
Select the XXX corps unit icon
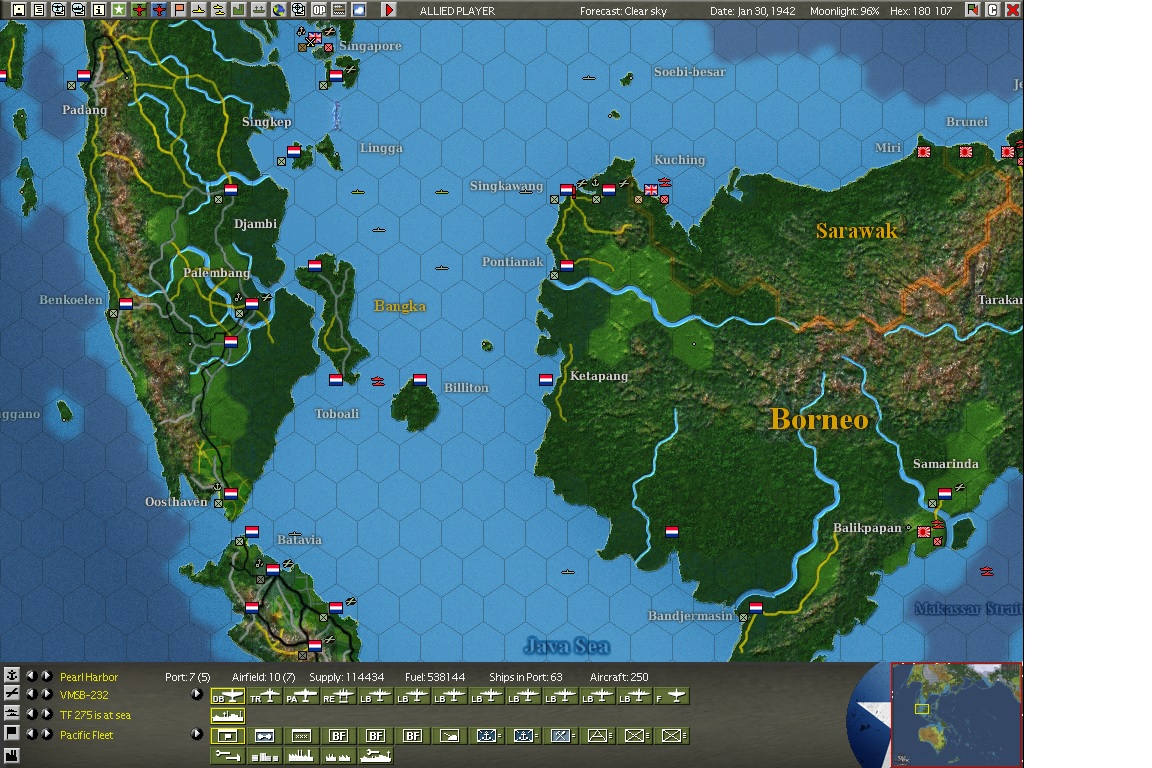[x=301, y=736]
